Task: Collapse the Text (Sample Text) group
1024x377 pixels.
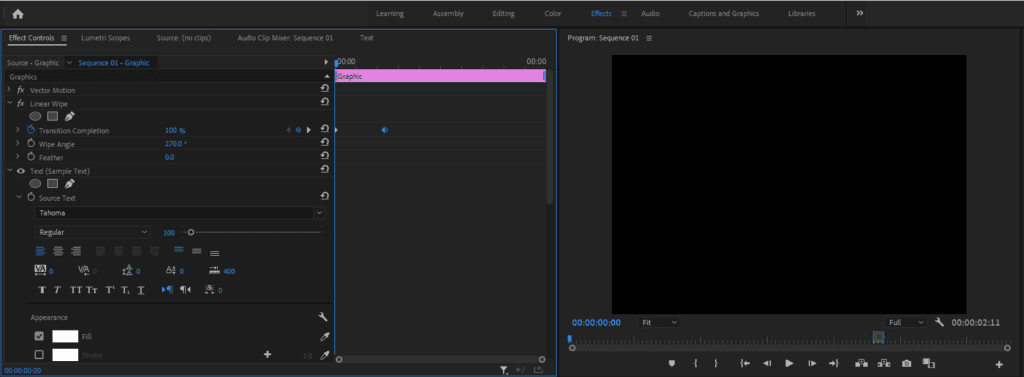Action: (x=9, y=171)
